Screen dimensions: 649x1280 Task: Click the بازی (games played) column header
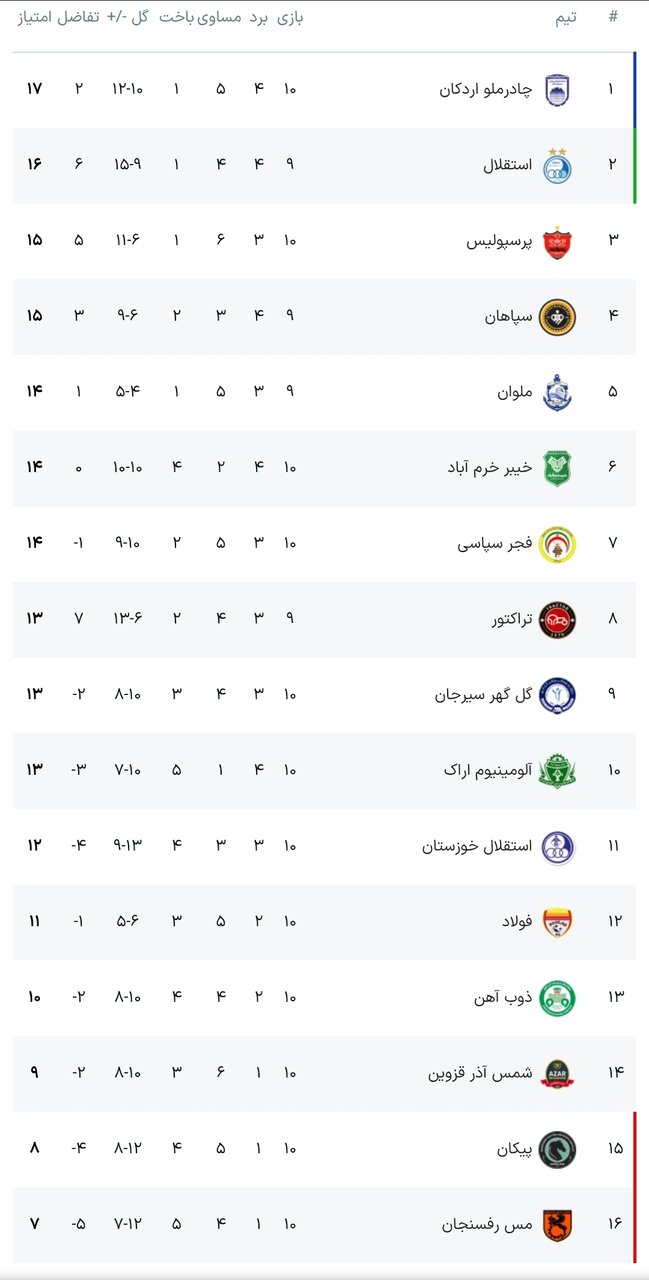tap(288, 18)
